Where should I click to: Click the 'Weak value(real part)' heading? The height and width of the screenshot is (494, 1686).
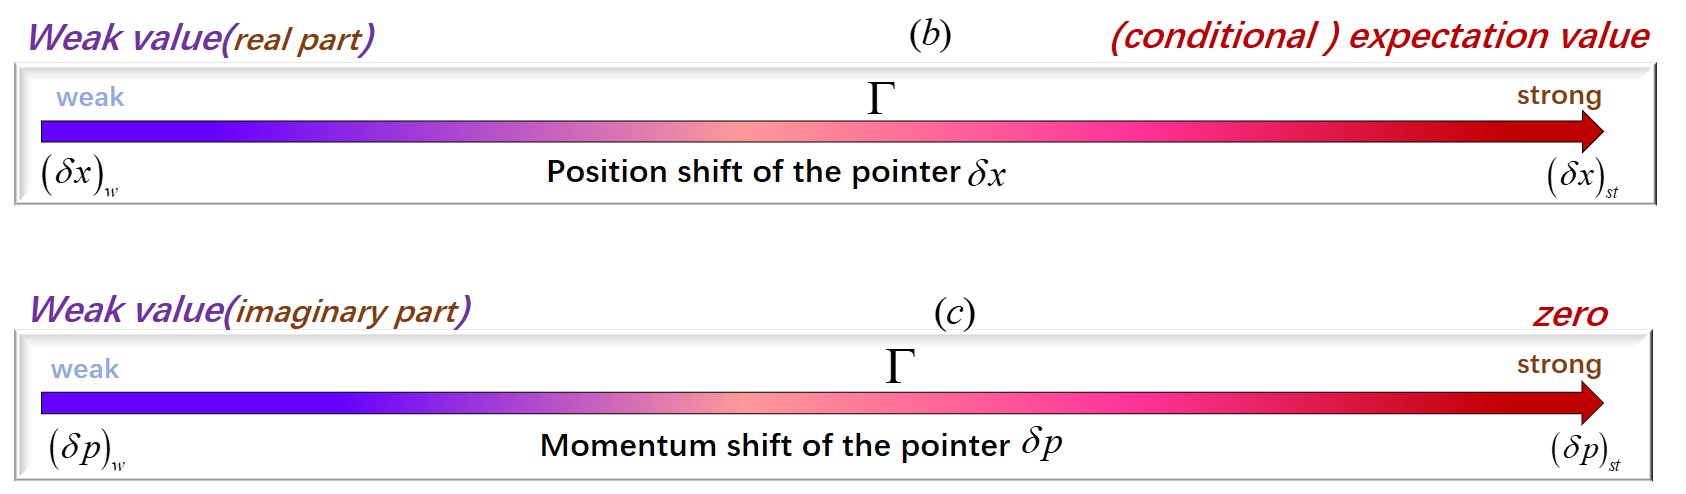[x=201, y=38]
